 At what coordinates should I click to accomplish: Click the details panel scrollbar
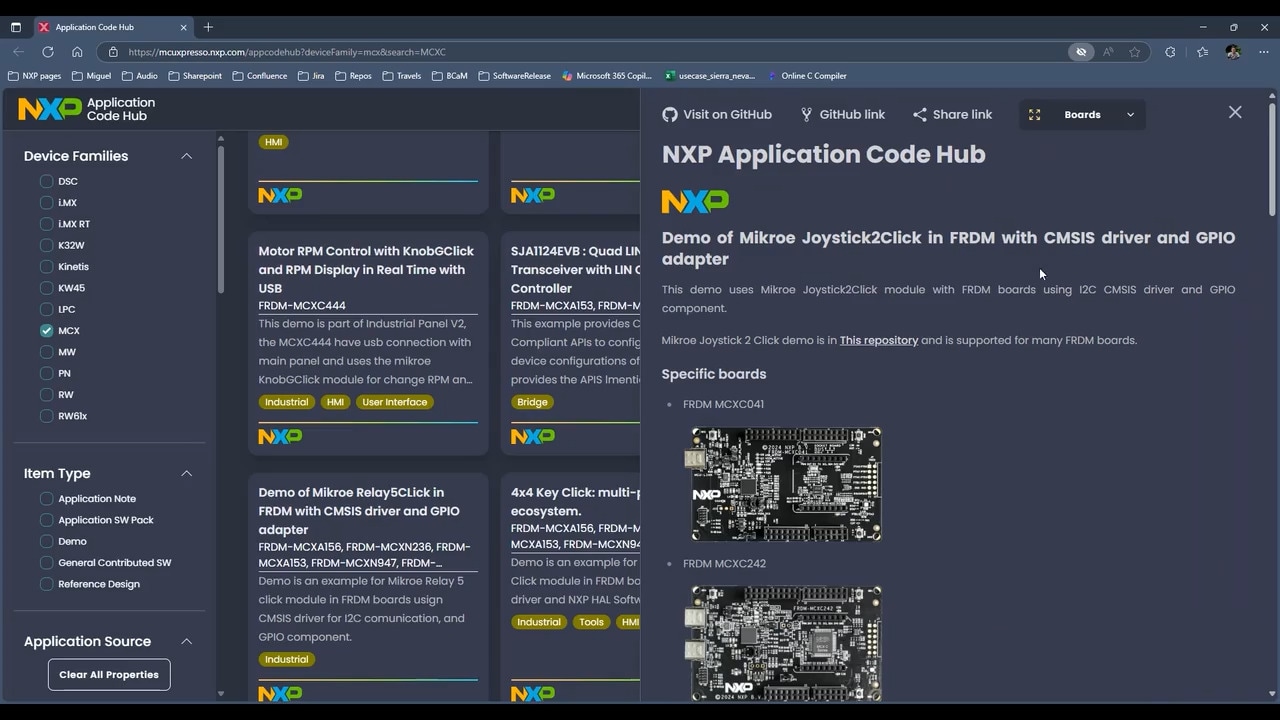tap(1272, 158)
